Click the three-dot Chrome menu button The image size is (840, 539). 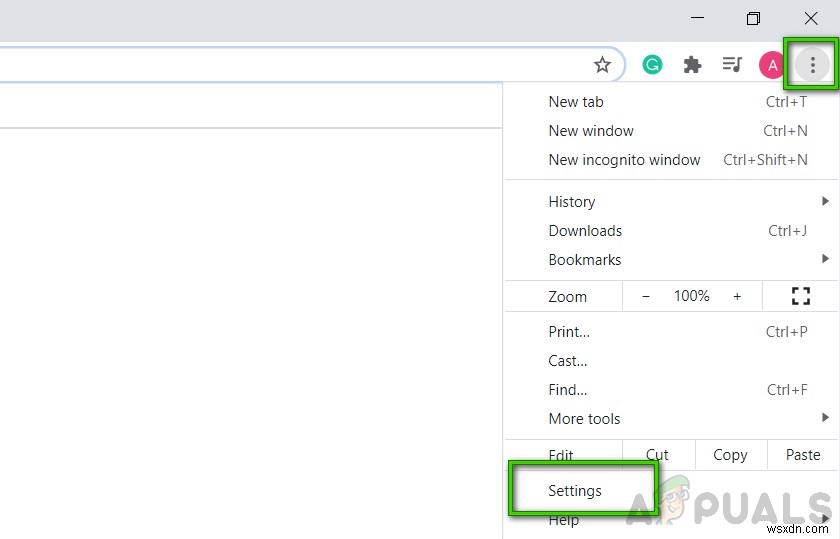pyautogui.click(x=813, y=65)
